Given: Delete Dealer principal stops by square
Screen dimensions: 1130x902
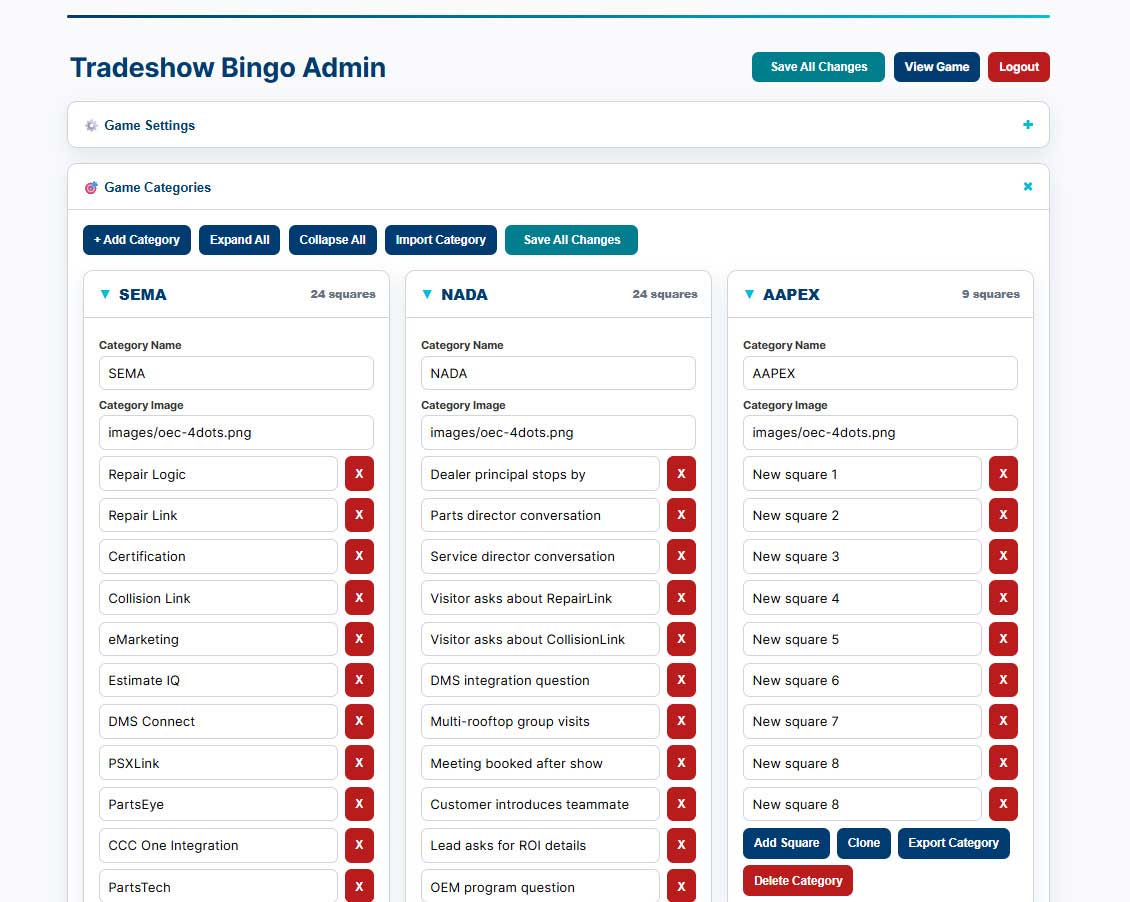Looking at the screenshot, I should pyautogui.click(x=681, y=473).
